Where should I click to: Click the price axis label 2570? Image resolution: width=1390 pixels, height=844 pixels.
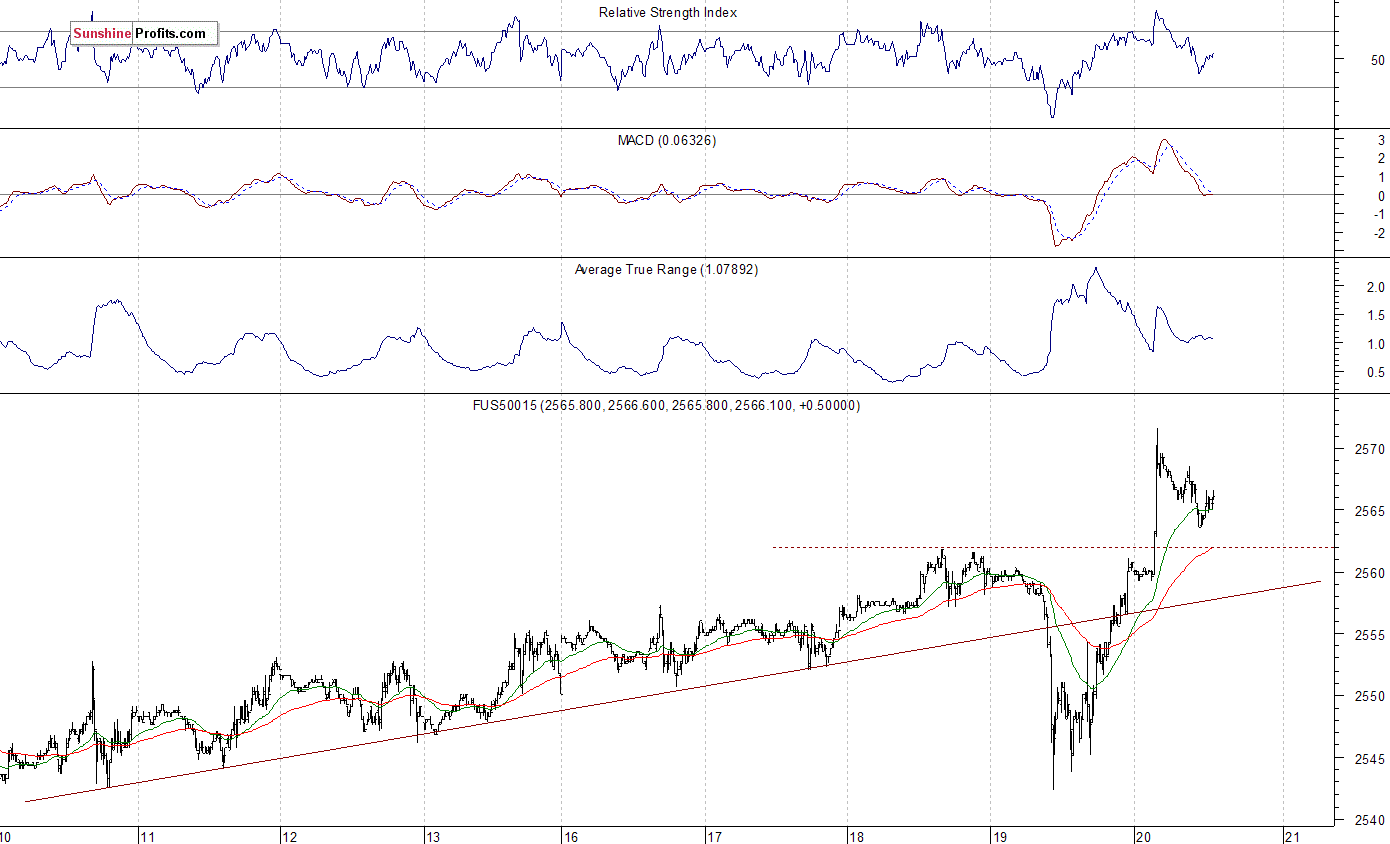click(1370, 450)
